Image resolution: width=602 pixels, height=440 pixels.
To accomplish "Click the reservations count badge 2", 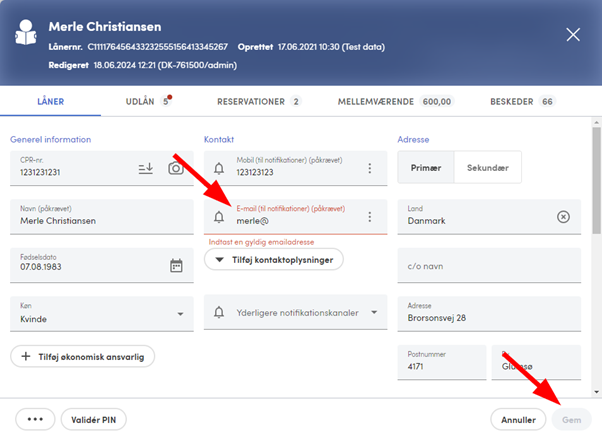I will 296,101.
